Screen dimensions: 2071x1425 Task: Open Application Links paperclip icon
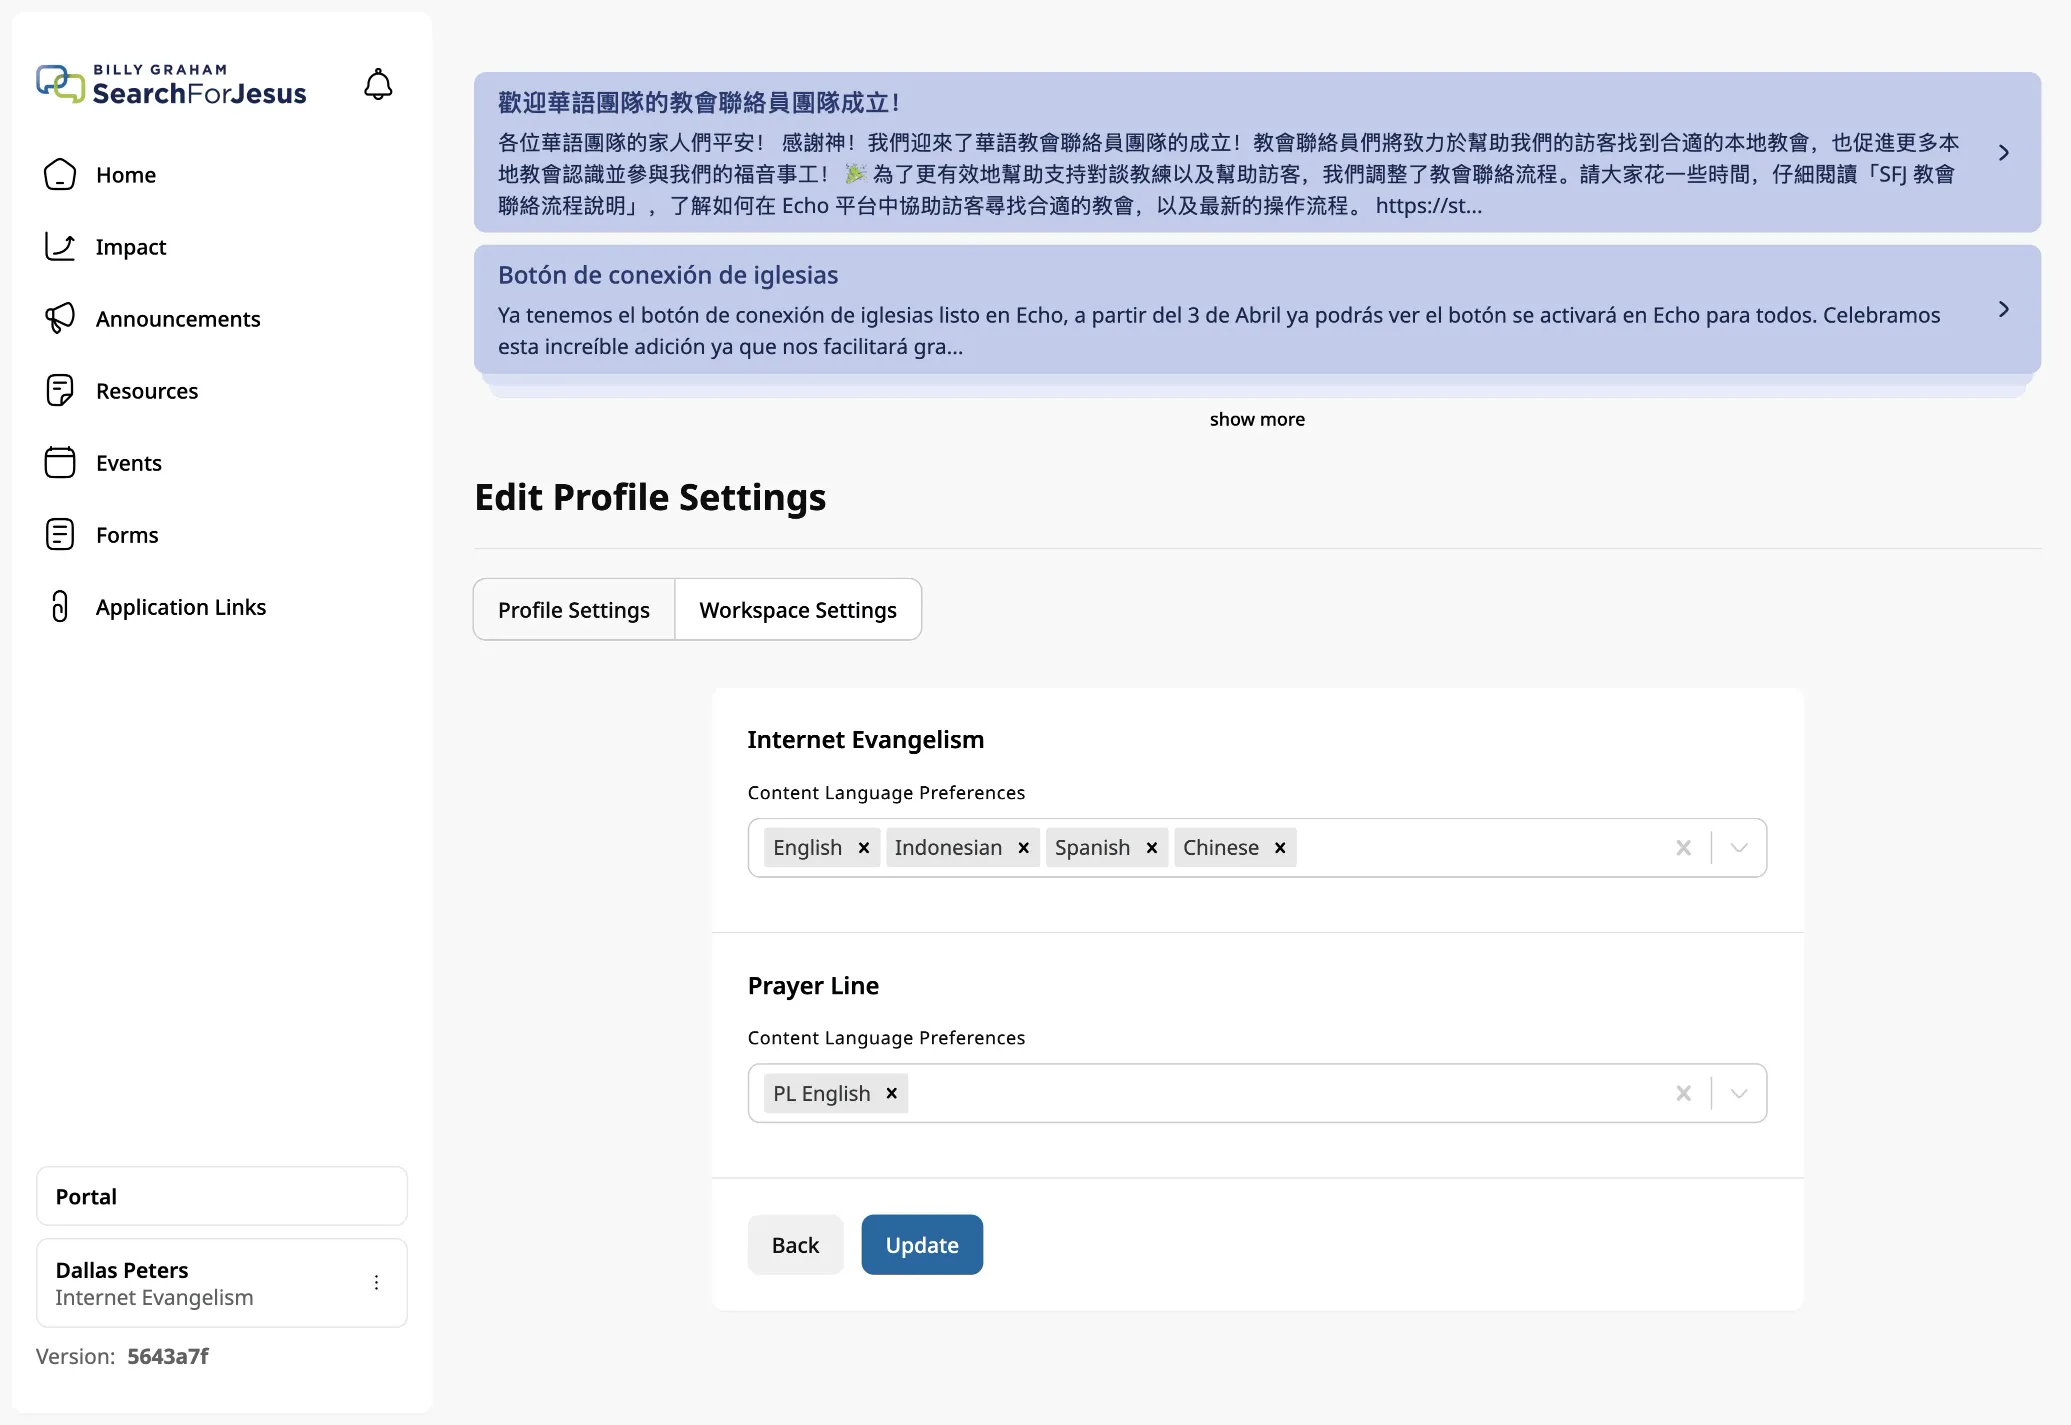coord(60,607)
